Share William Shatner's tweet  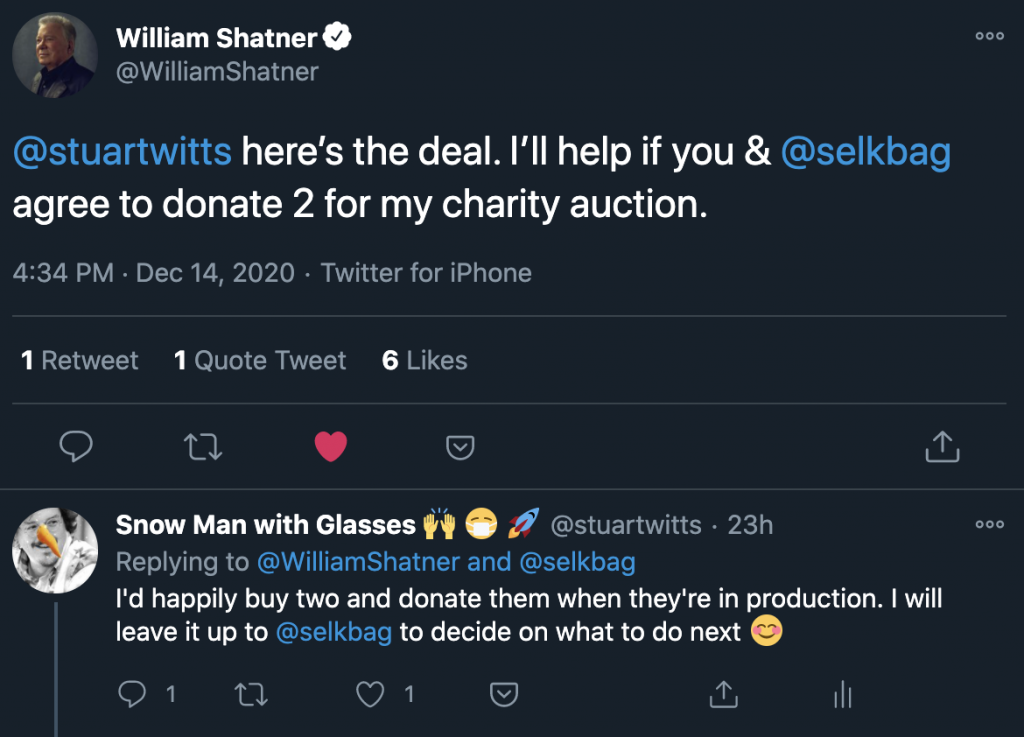click(941, 447)
